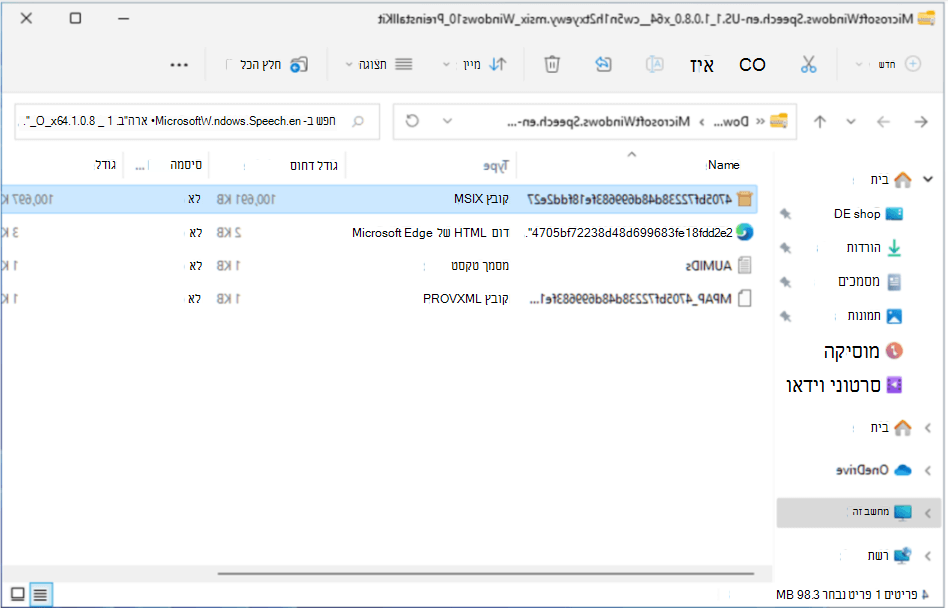Click the pin icon beside הורדות

click(785, 248)
